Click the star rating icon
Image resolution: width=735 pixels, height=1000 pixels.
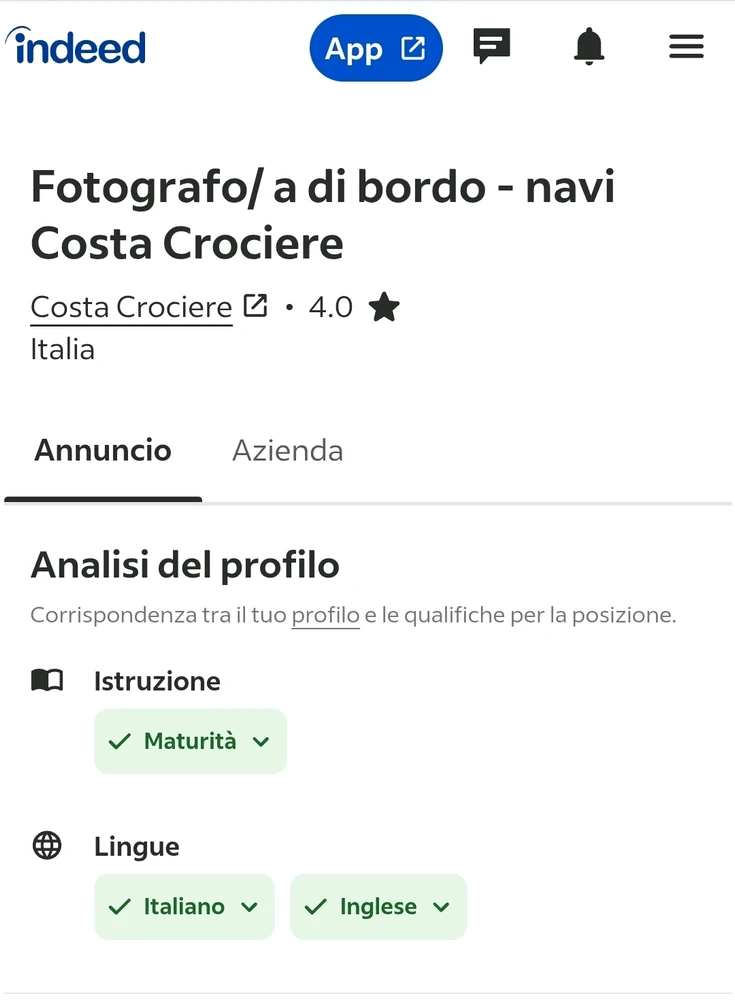(384, 307)
